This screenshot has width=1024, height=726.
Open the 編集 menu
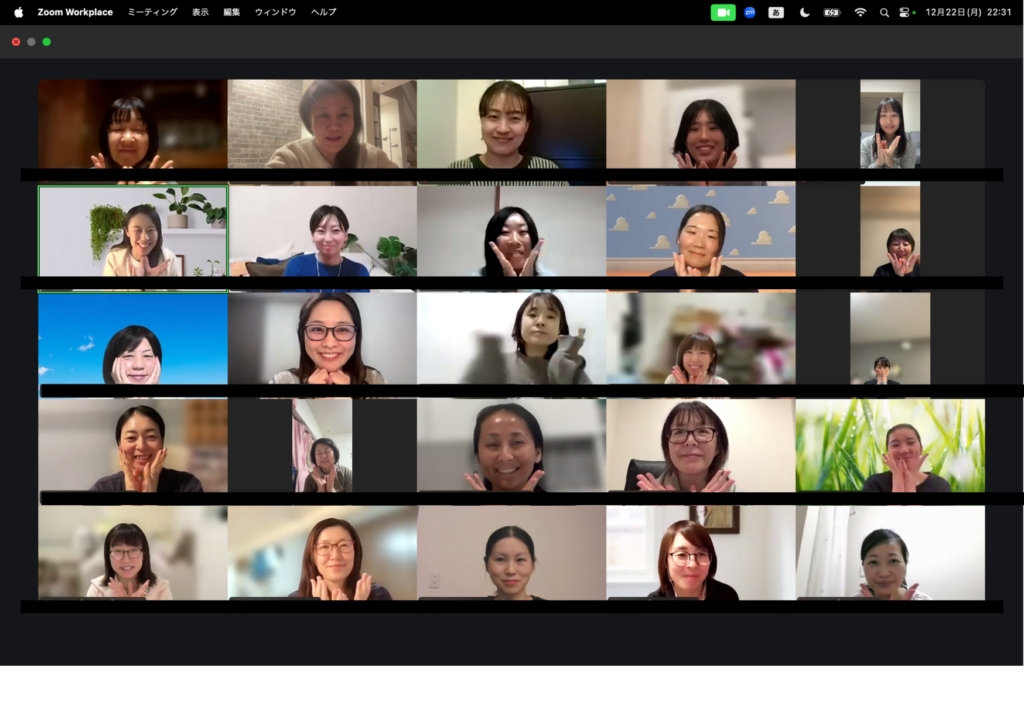[231, 12]
